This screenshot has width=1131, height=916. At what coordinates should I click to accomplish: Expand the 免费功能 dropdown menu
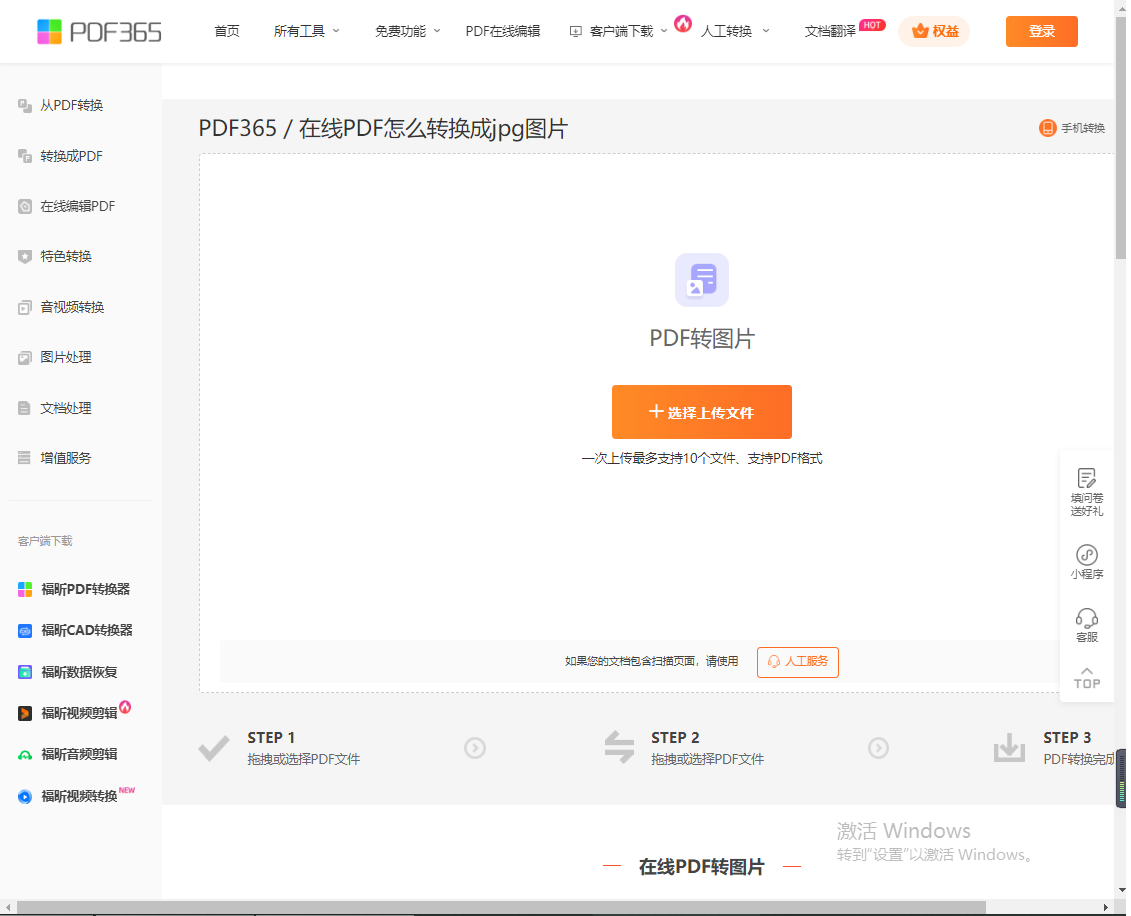[x=408, y=32]
